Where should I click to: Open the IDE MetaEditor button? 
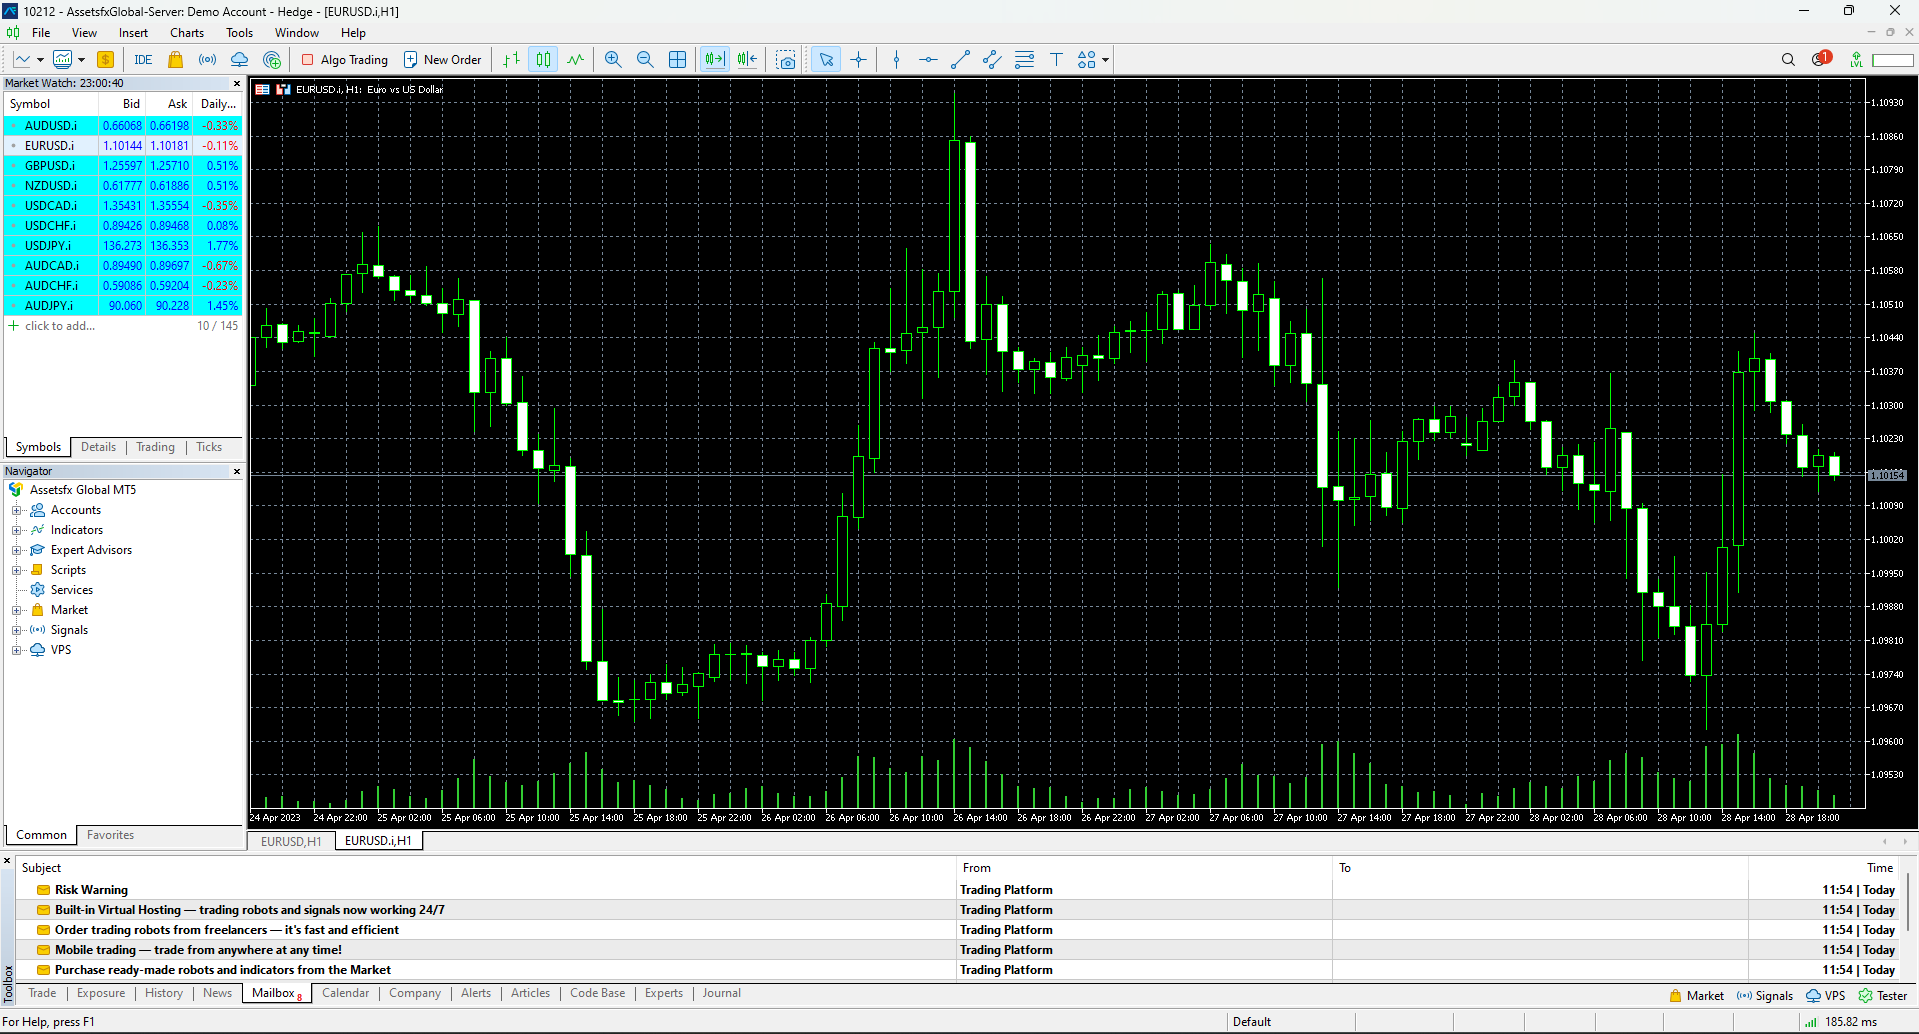pyautogui.click(x=143, y=60)
